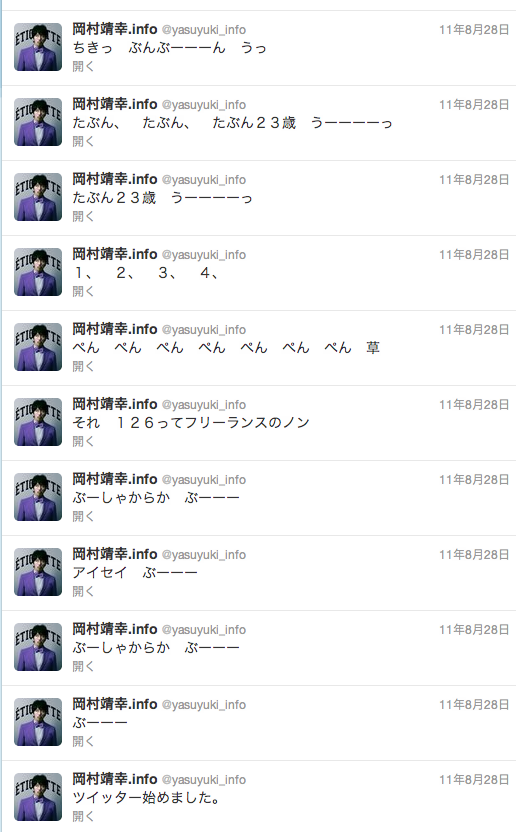This screenshot has width=516, height=832.
Task: Open @yasuyuki_info handle in the ツイッター始めました tweet
Action: (x=203, y=779)
